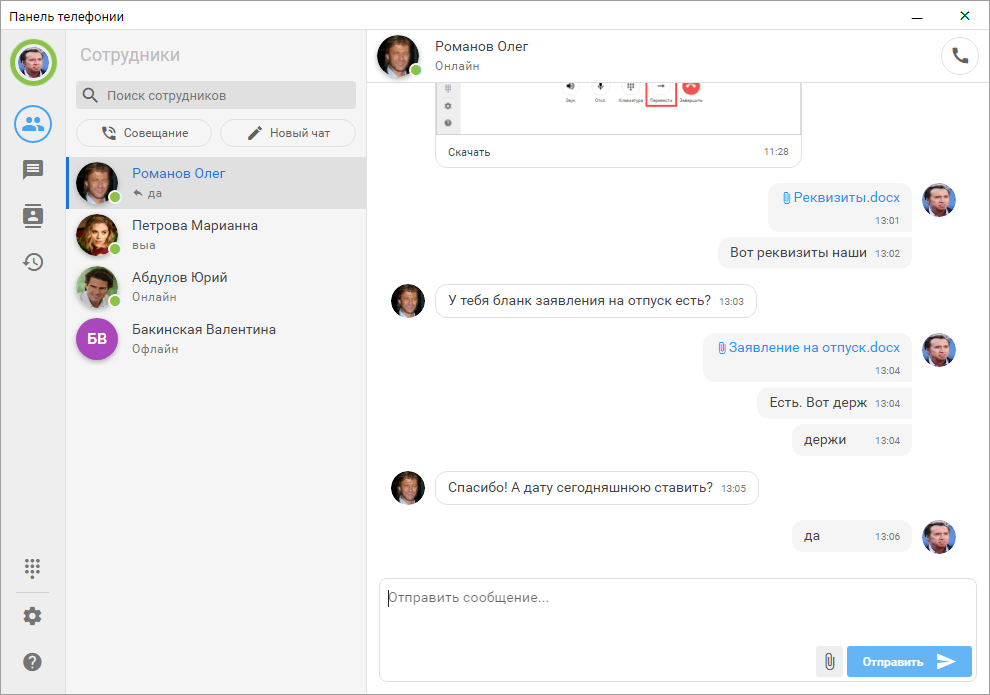
Task: Open call history icon in sidebar
Action: [x=33, y=262]
